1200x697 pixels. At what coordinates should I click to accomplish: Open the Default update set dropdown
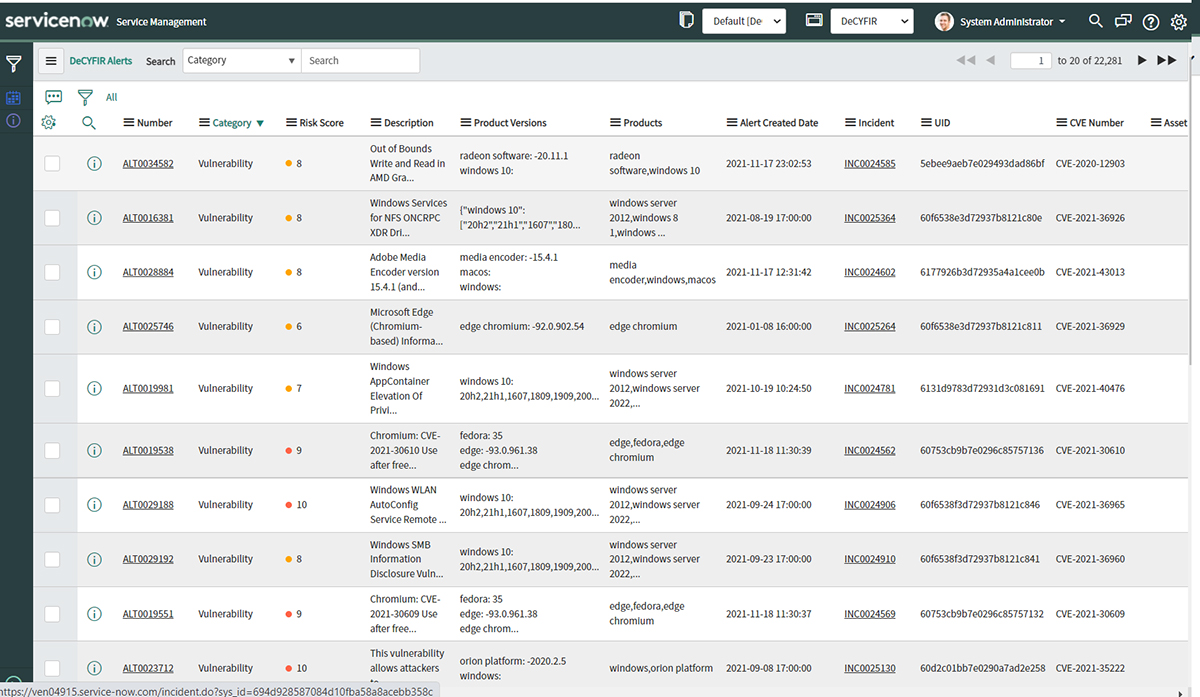[x=744, y=21]
